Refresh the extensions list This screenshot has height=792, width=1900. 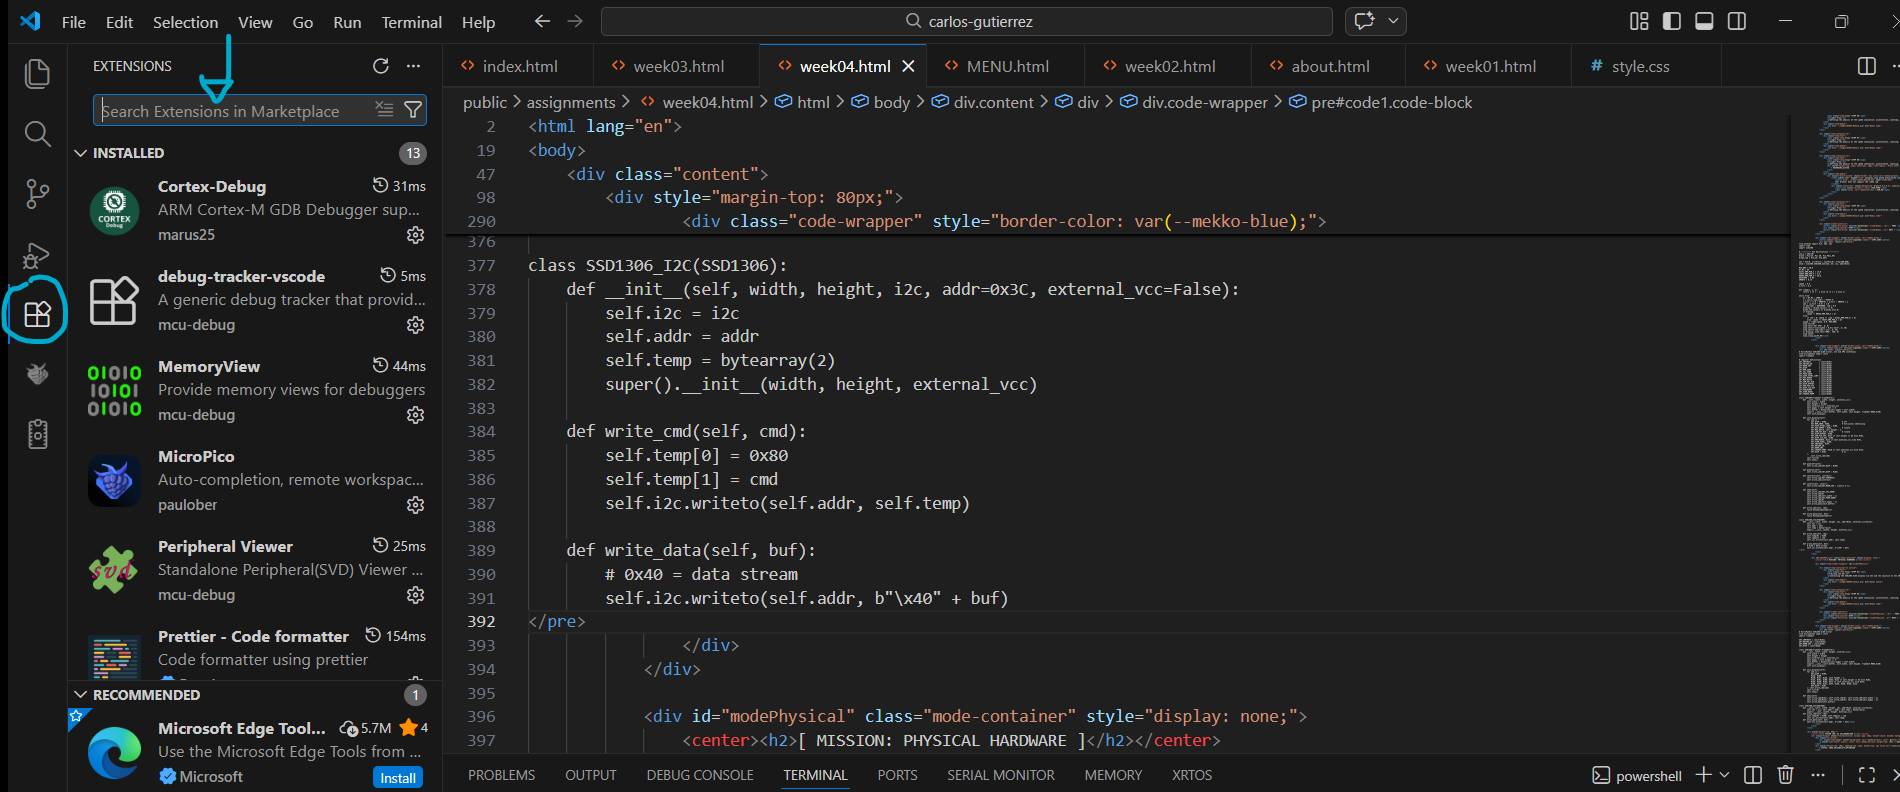381,66
